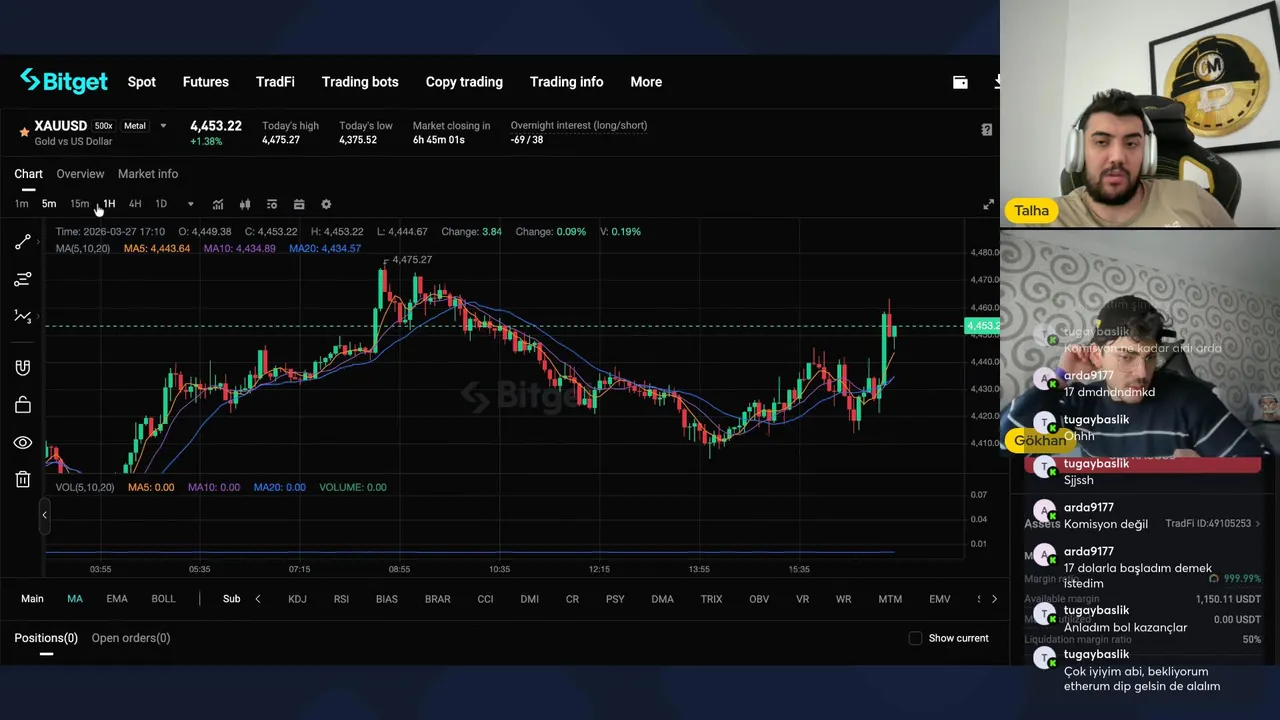
Task: Toggle BOLL main indicator
Action: point(163,599)
